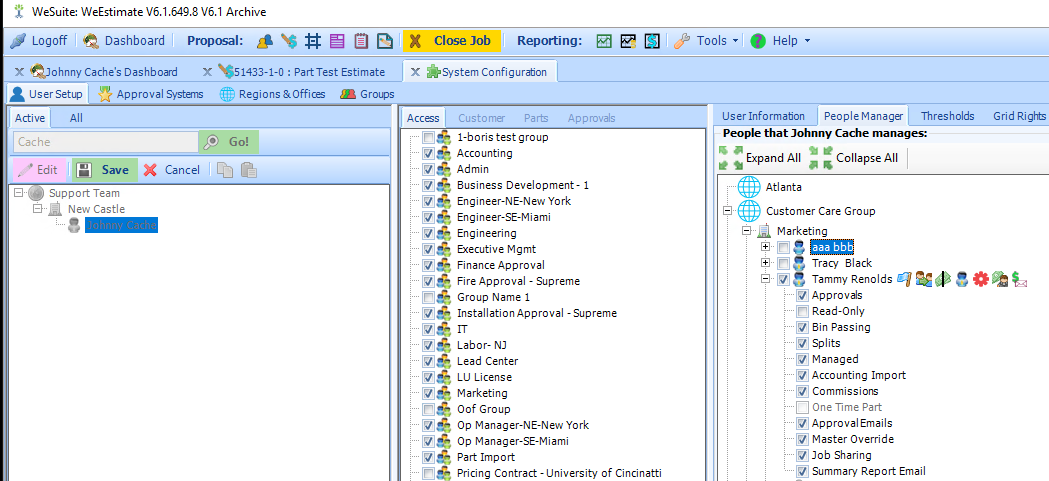Click the green chart Reporting icon
Image resolution: width=1049 pixels, height=481 pixels.
click(604, 41)
